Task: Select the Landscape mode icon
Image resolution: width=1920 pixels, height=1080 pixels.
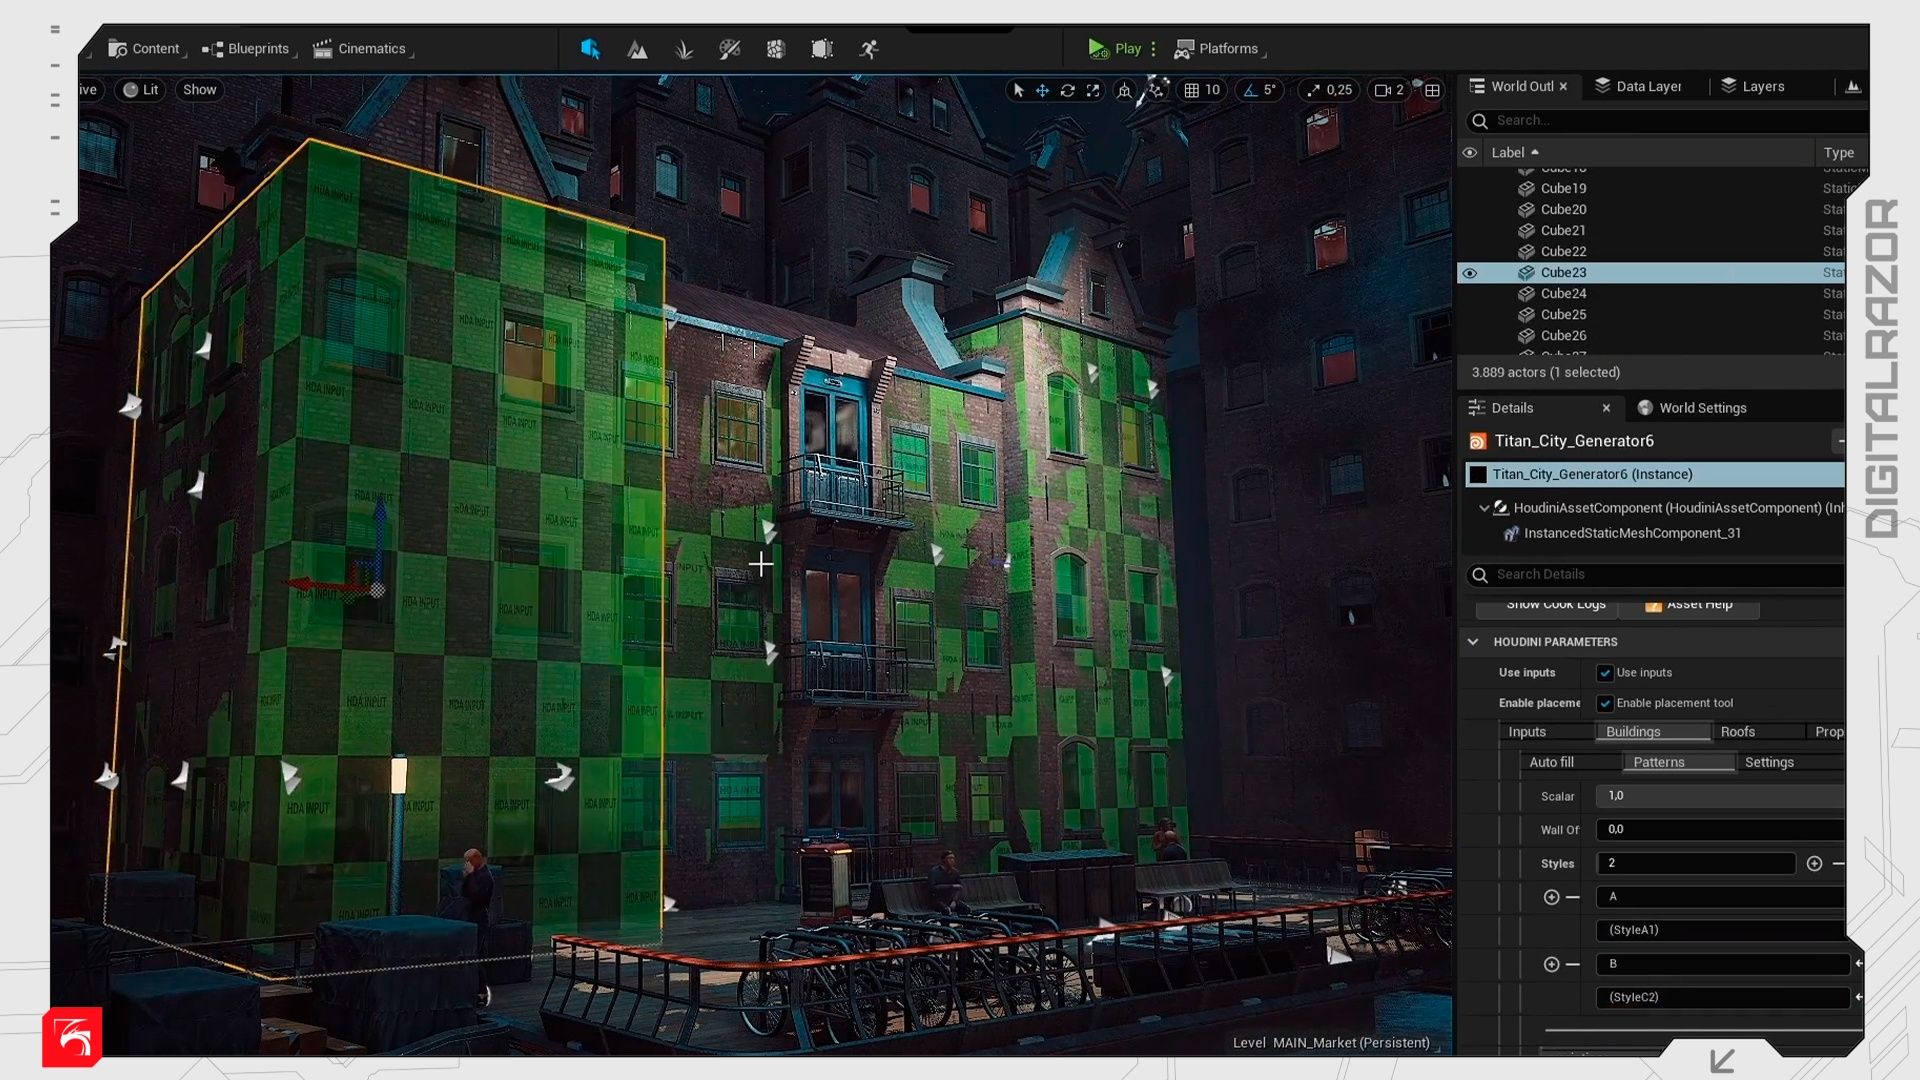Action: [637, 49]
